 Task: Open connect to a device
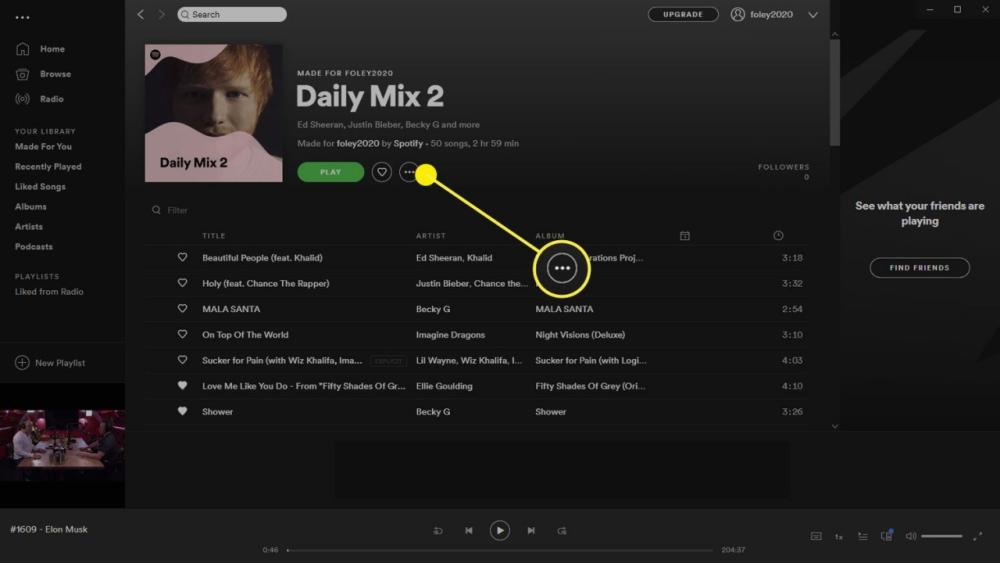[886, 536]
